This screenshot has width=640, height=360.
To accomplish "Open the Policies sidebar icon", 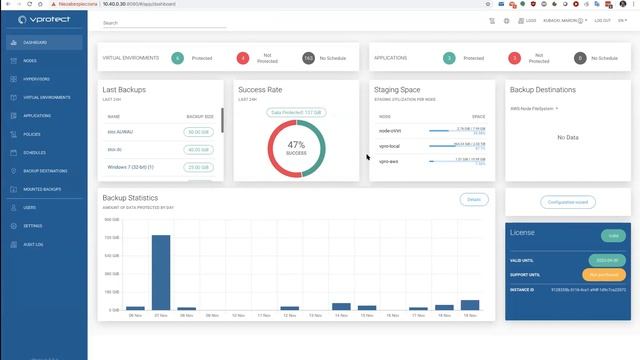I will [x=13, y=134].
